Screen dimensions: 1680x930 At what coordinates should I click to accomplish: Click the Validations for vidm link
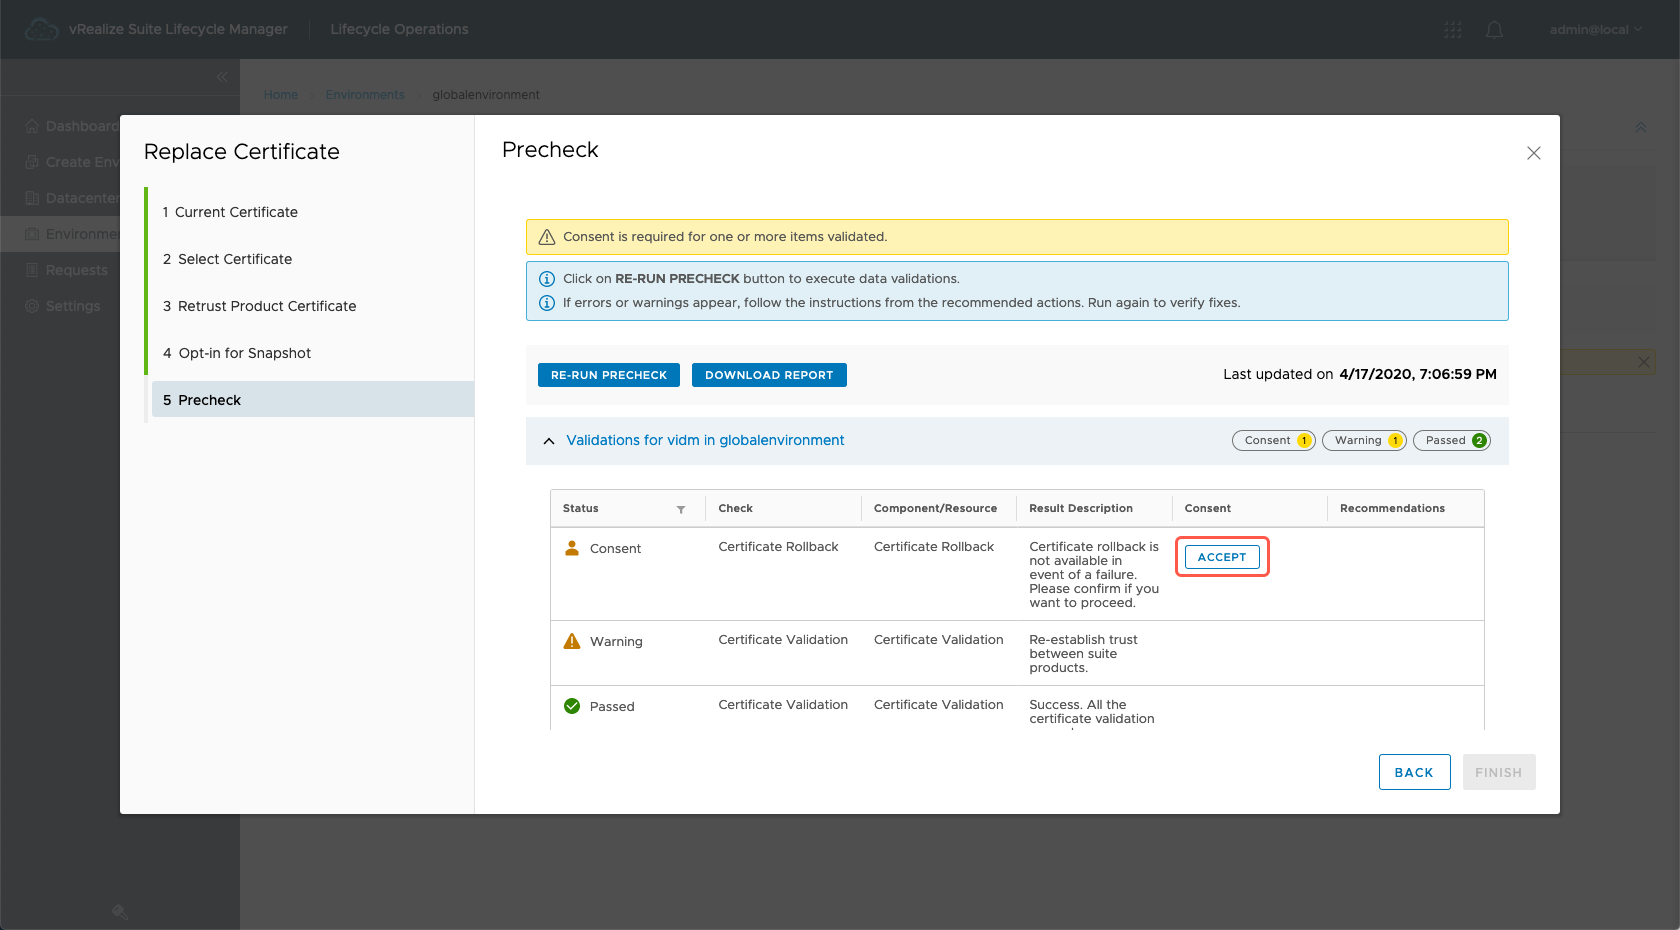(x=705, y=441)
